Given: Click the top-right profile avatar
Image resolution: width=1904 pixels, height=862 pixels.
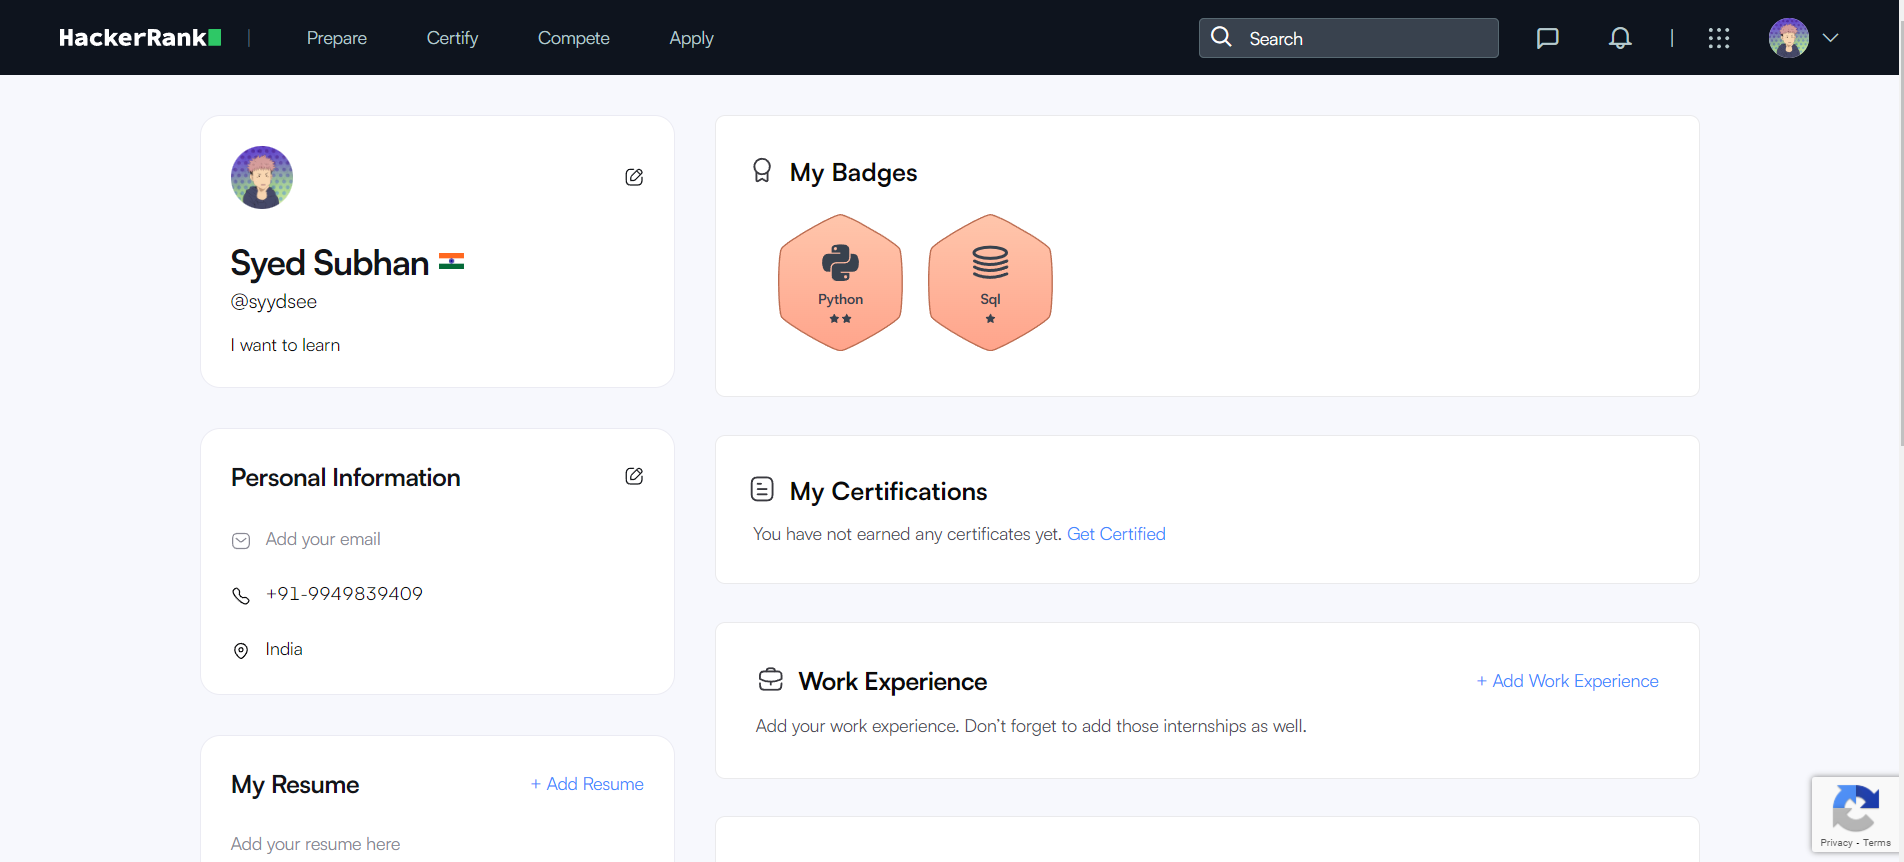Looking at the screenshot, I should click(1788, 38).
